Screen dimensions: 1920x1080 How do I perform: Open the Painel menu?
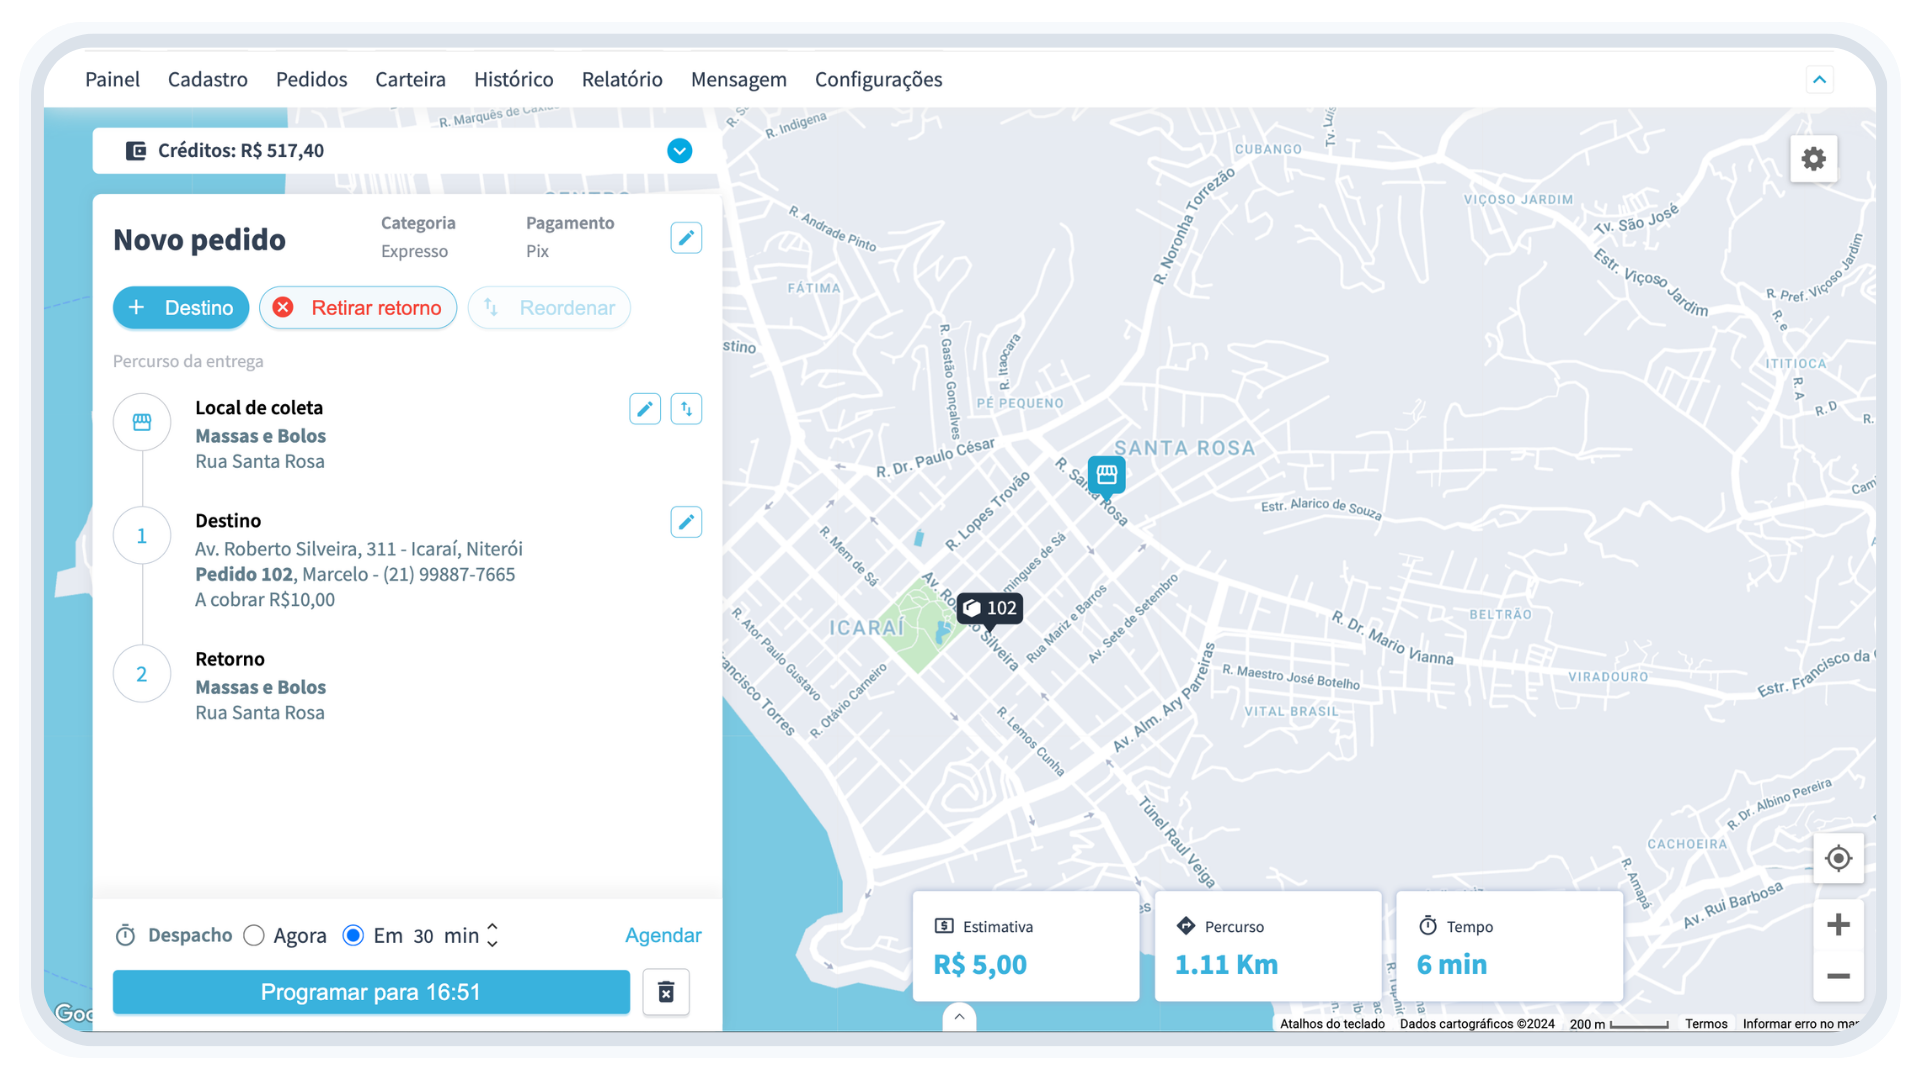click(x=112, y=80)
